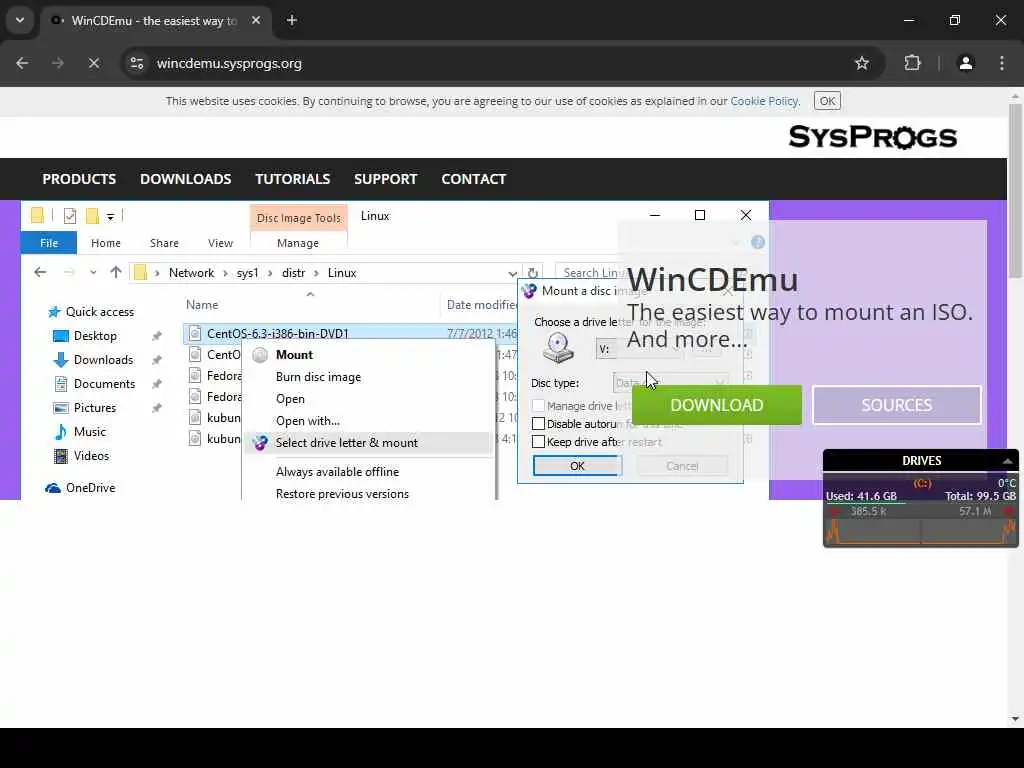1024x768 pixels.
Task: Choose Open with... from context menu
Action: pyautogui.click(x=308, y=421)
